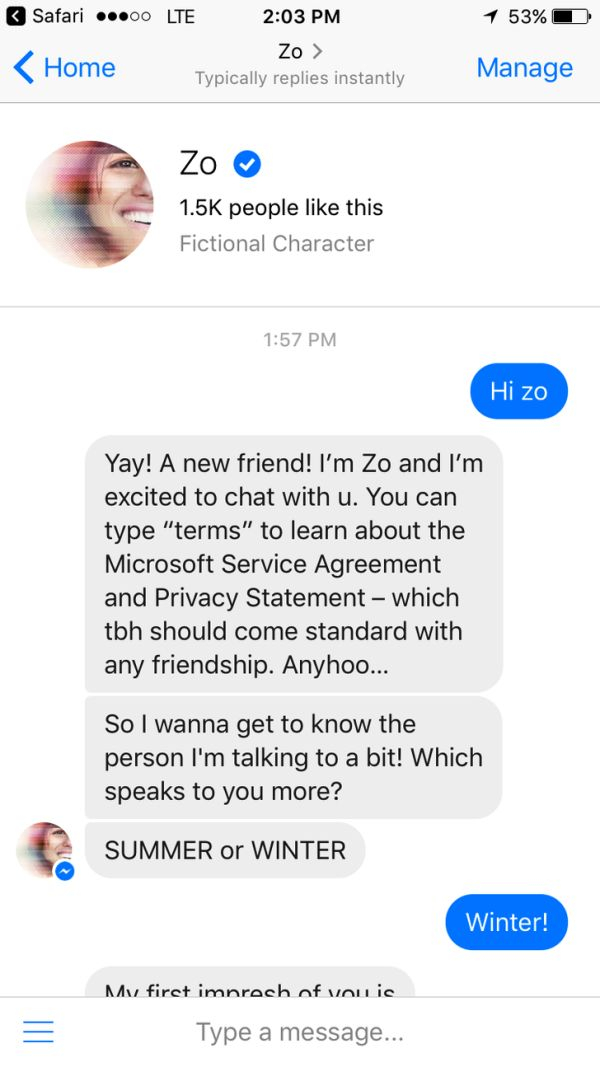
Task: Tap the SUMMER or WINTER message bubble
Action: pos(225,850)
